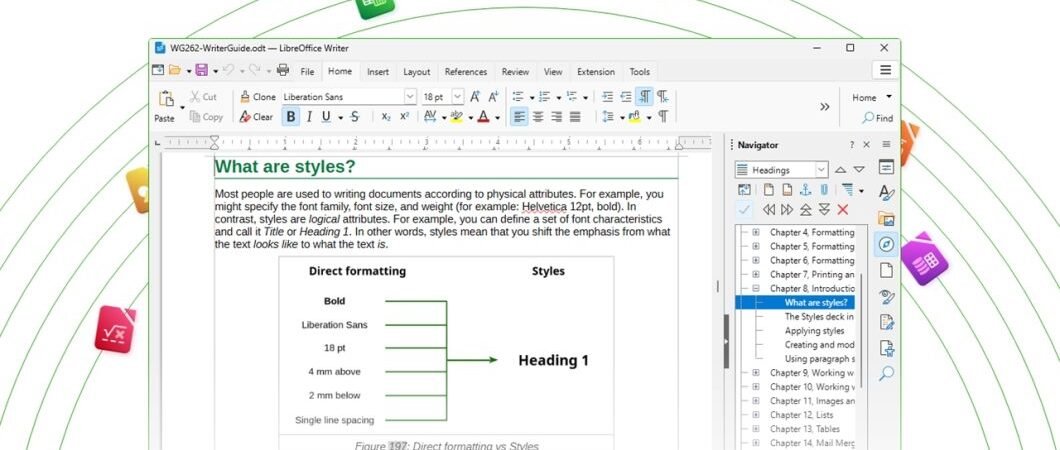Select 'The Styles deck in' Navigator entry
Image resolution: width=1060 pixels, height=450 pixels.
point(819,317)
